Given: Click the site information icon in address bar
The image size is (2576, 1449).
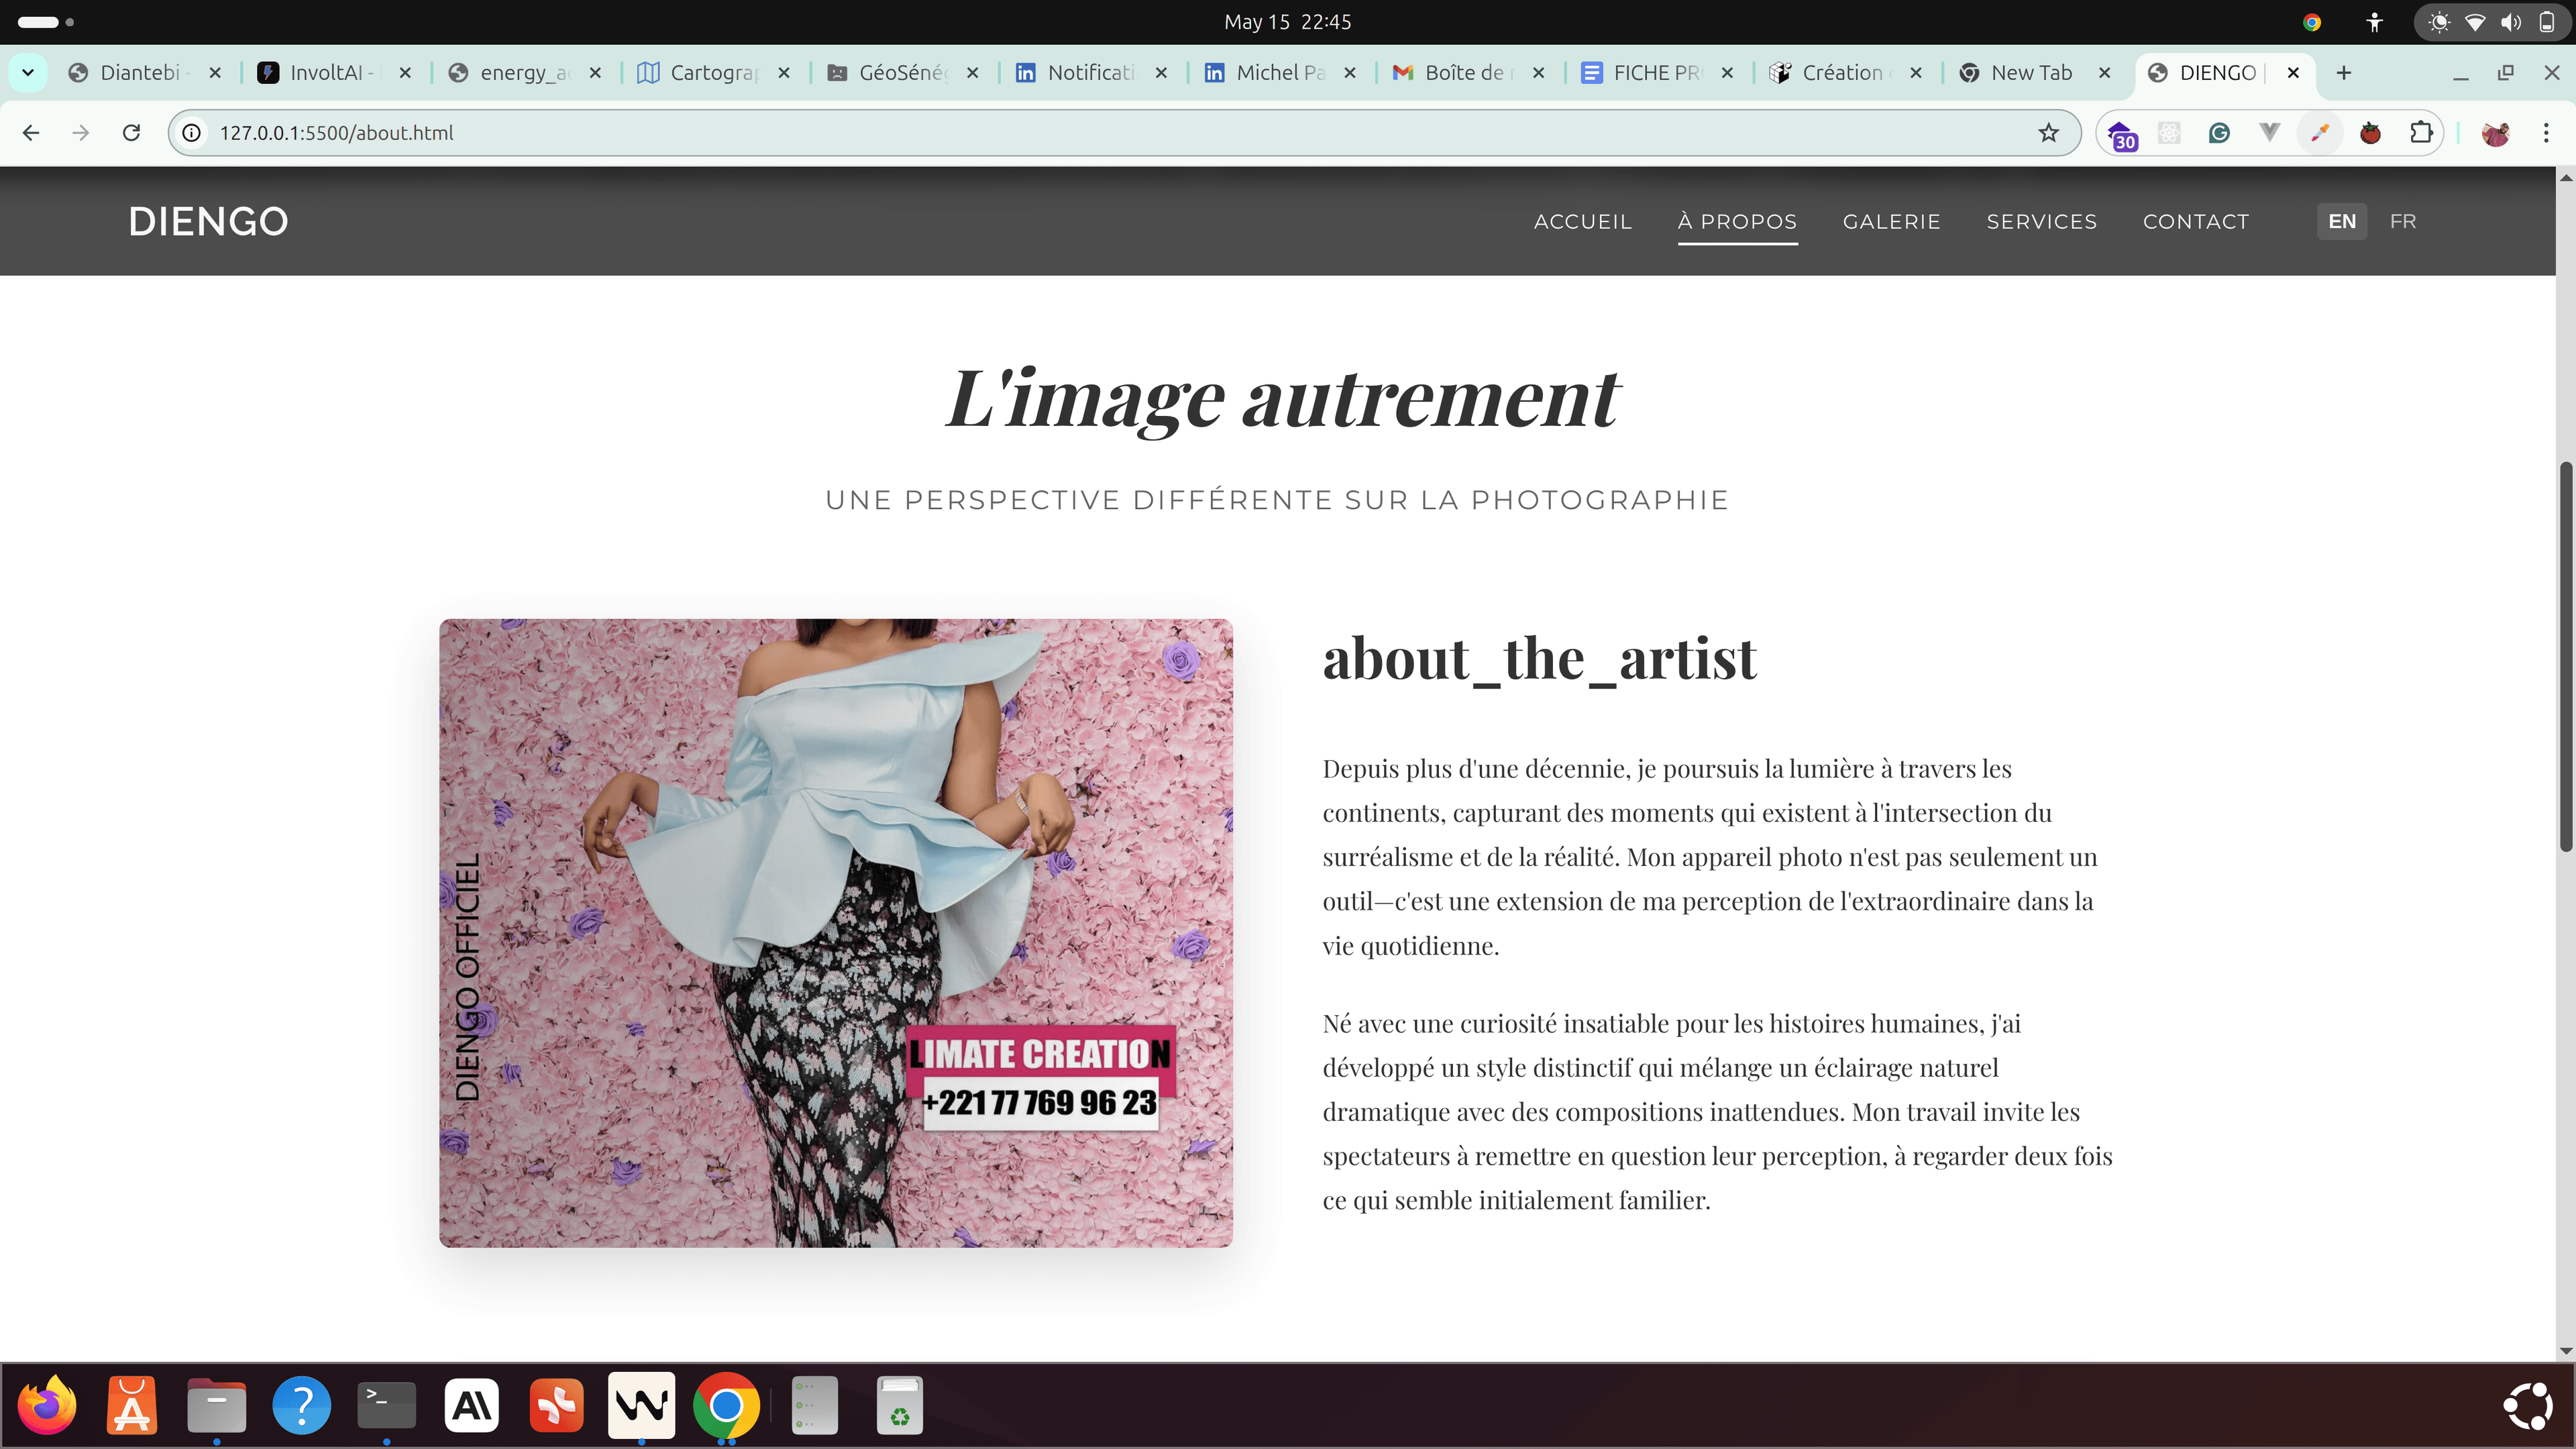Looking at the screenshot, I should coord(192,133).
